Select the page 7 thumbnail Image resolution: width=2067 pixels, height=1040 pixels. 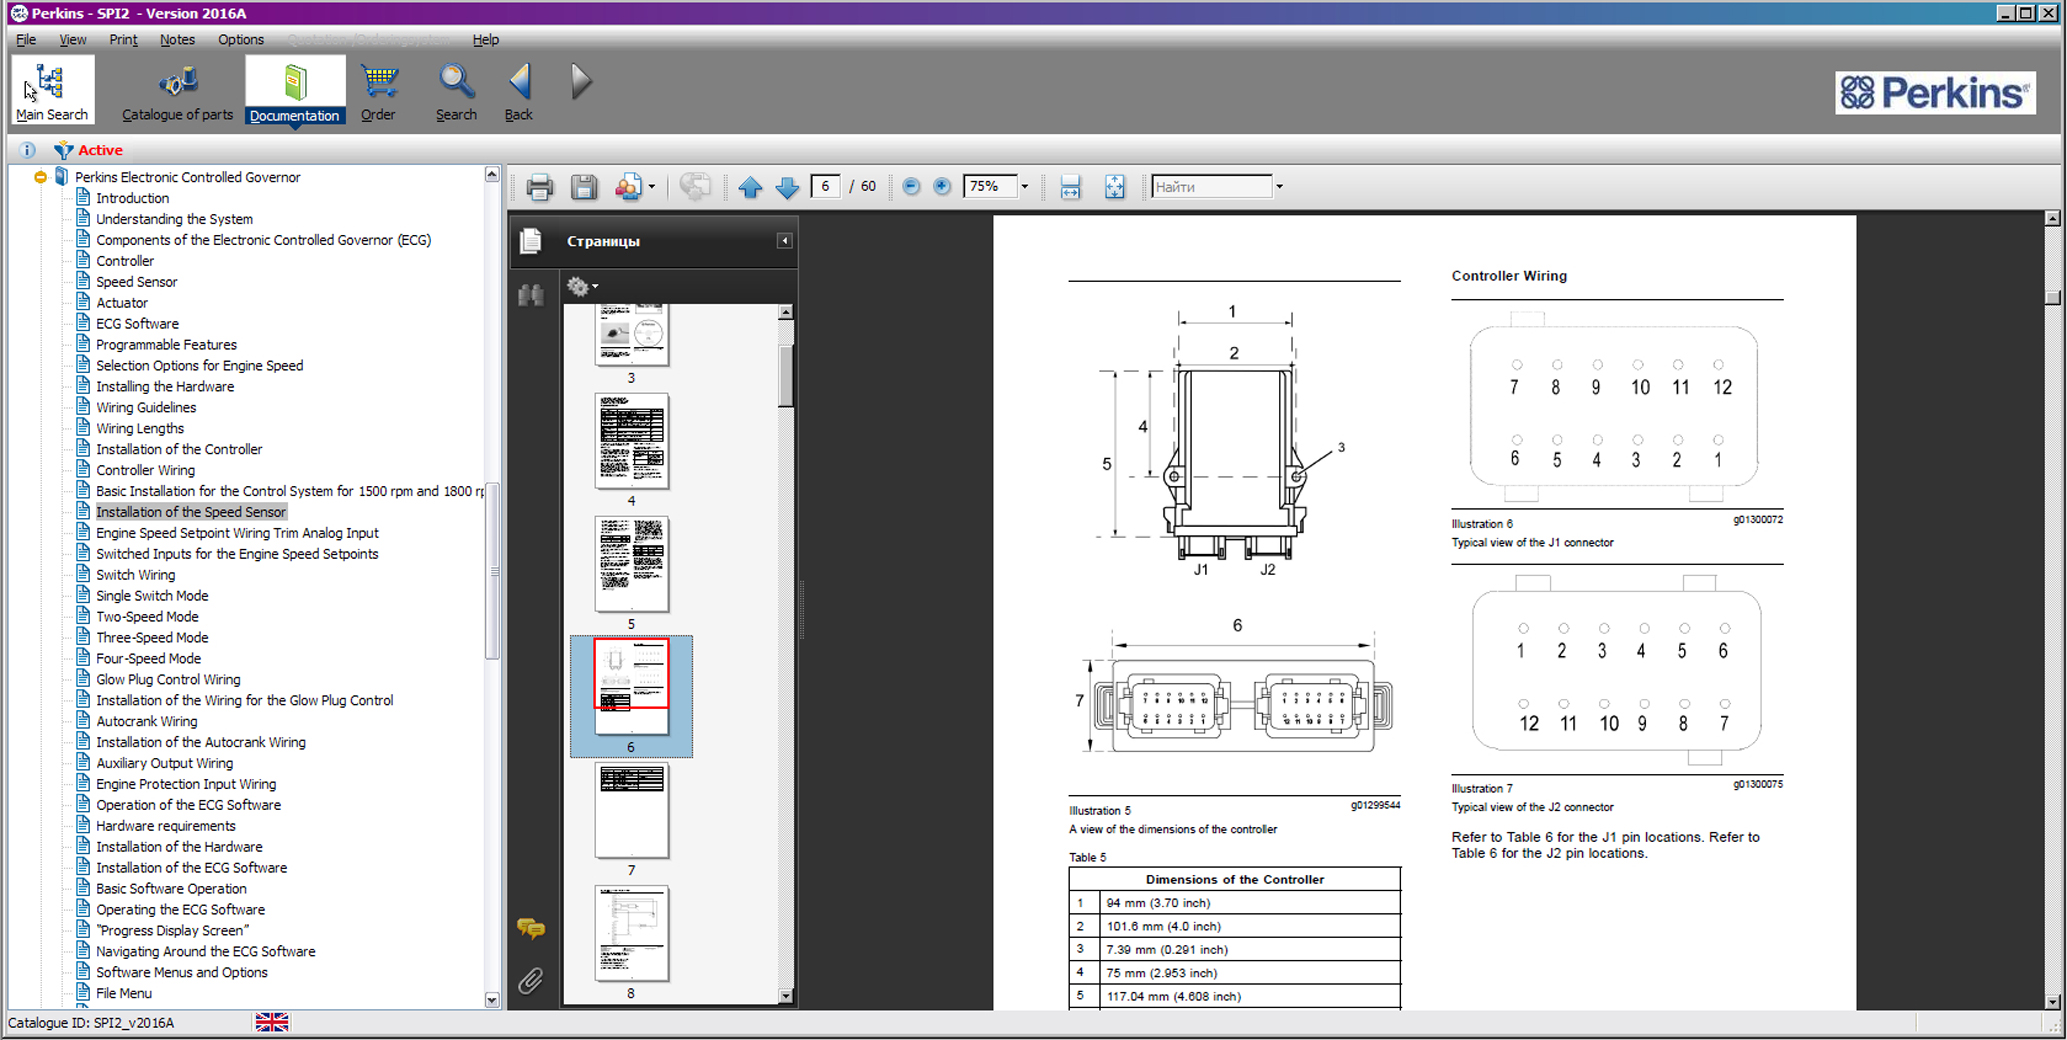point(631,811)
